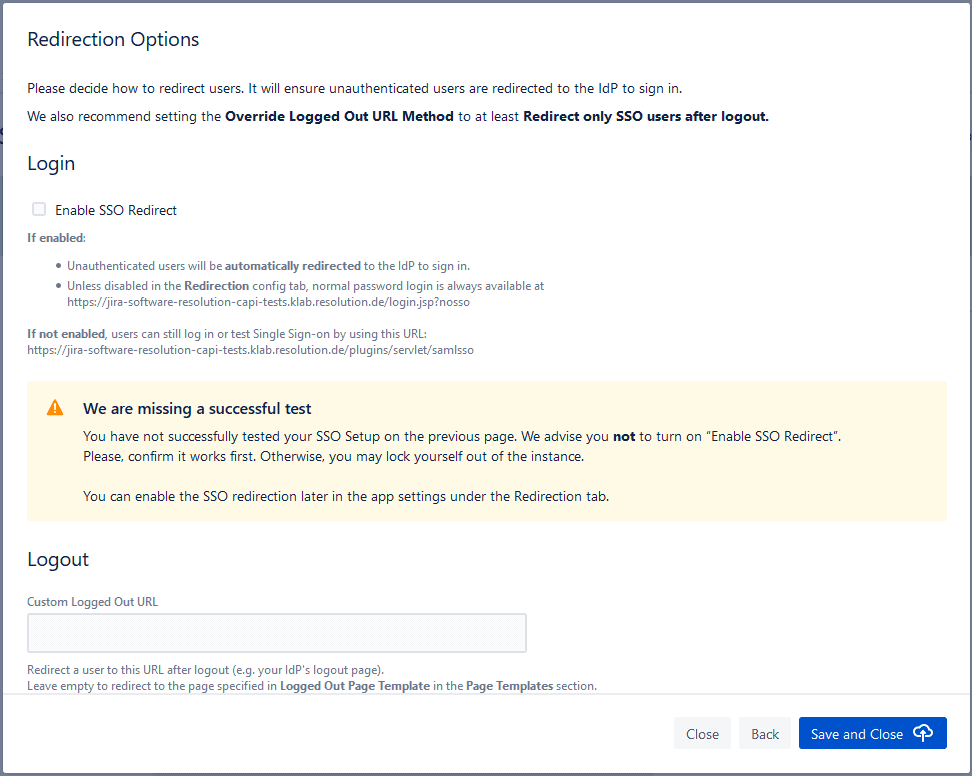Click the cloud upload icon on Save and Close

click(925, 733)
